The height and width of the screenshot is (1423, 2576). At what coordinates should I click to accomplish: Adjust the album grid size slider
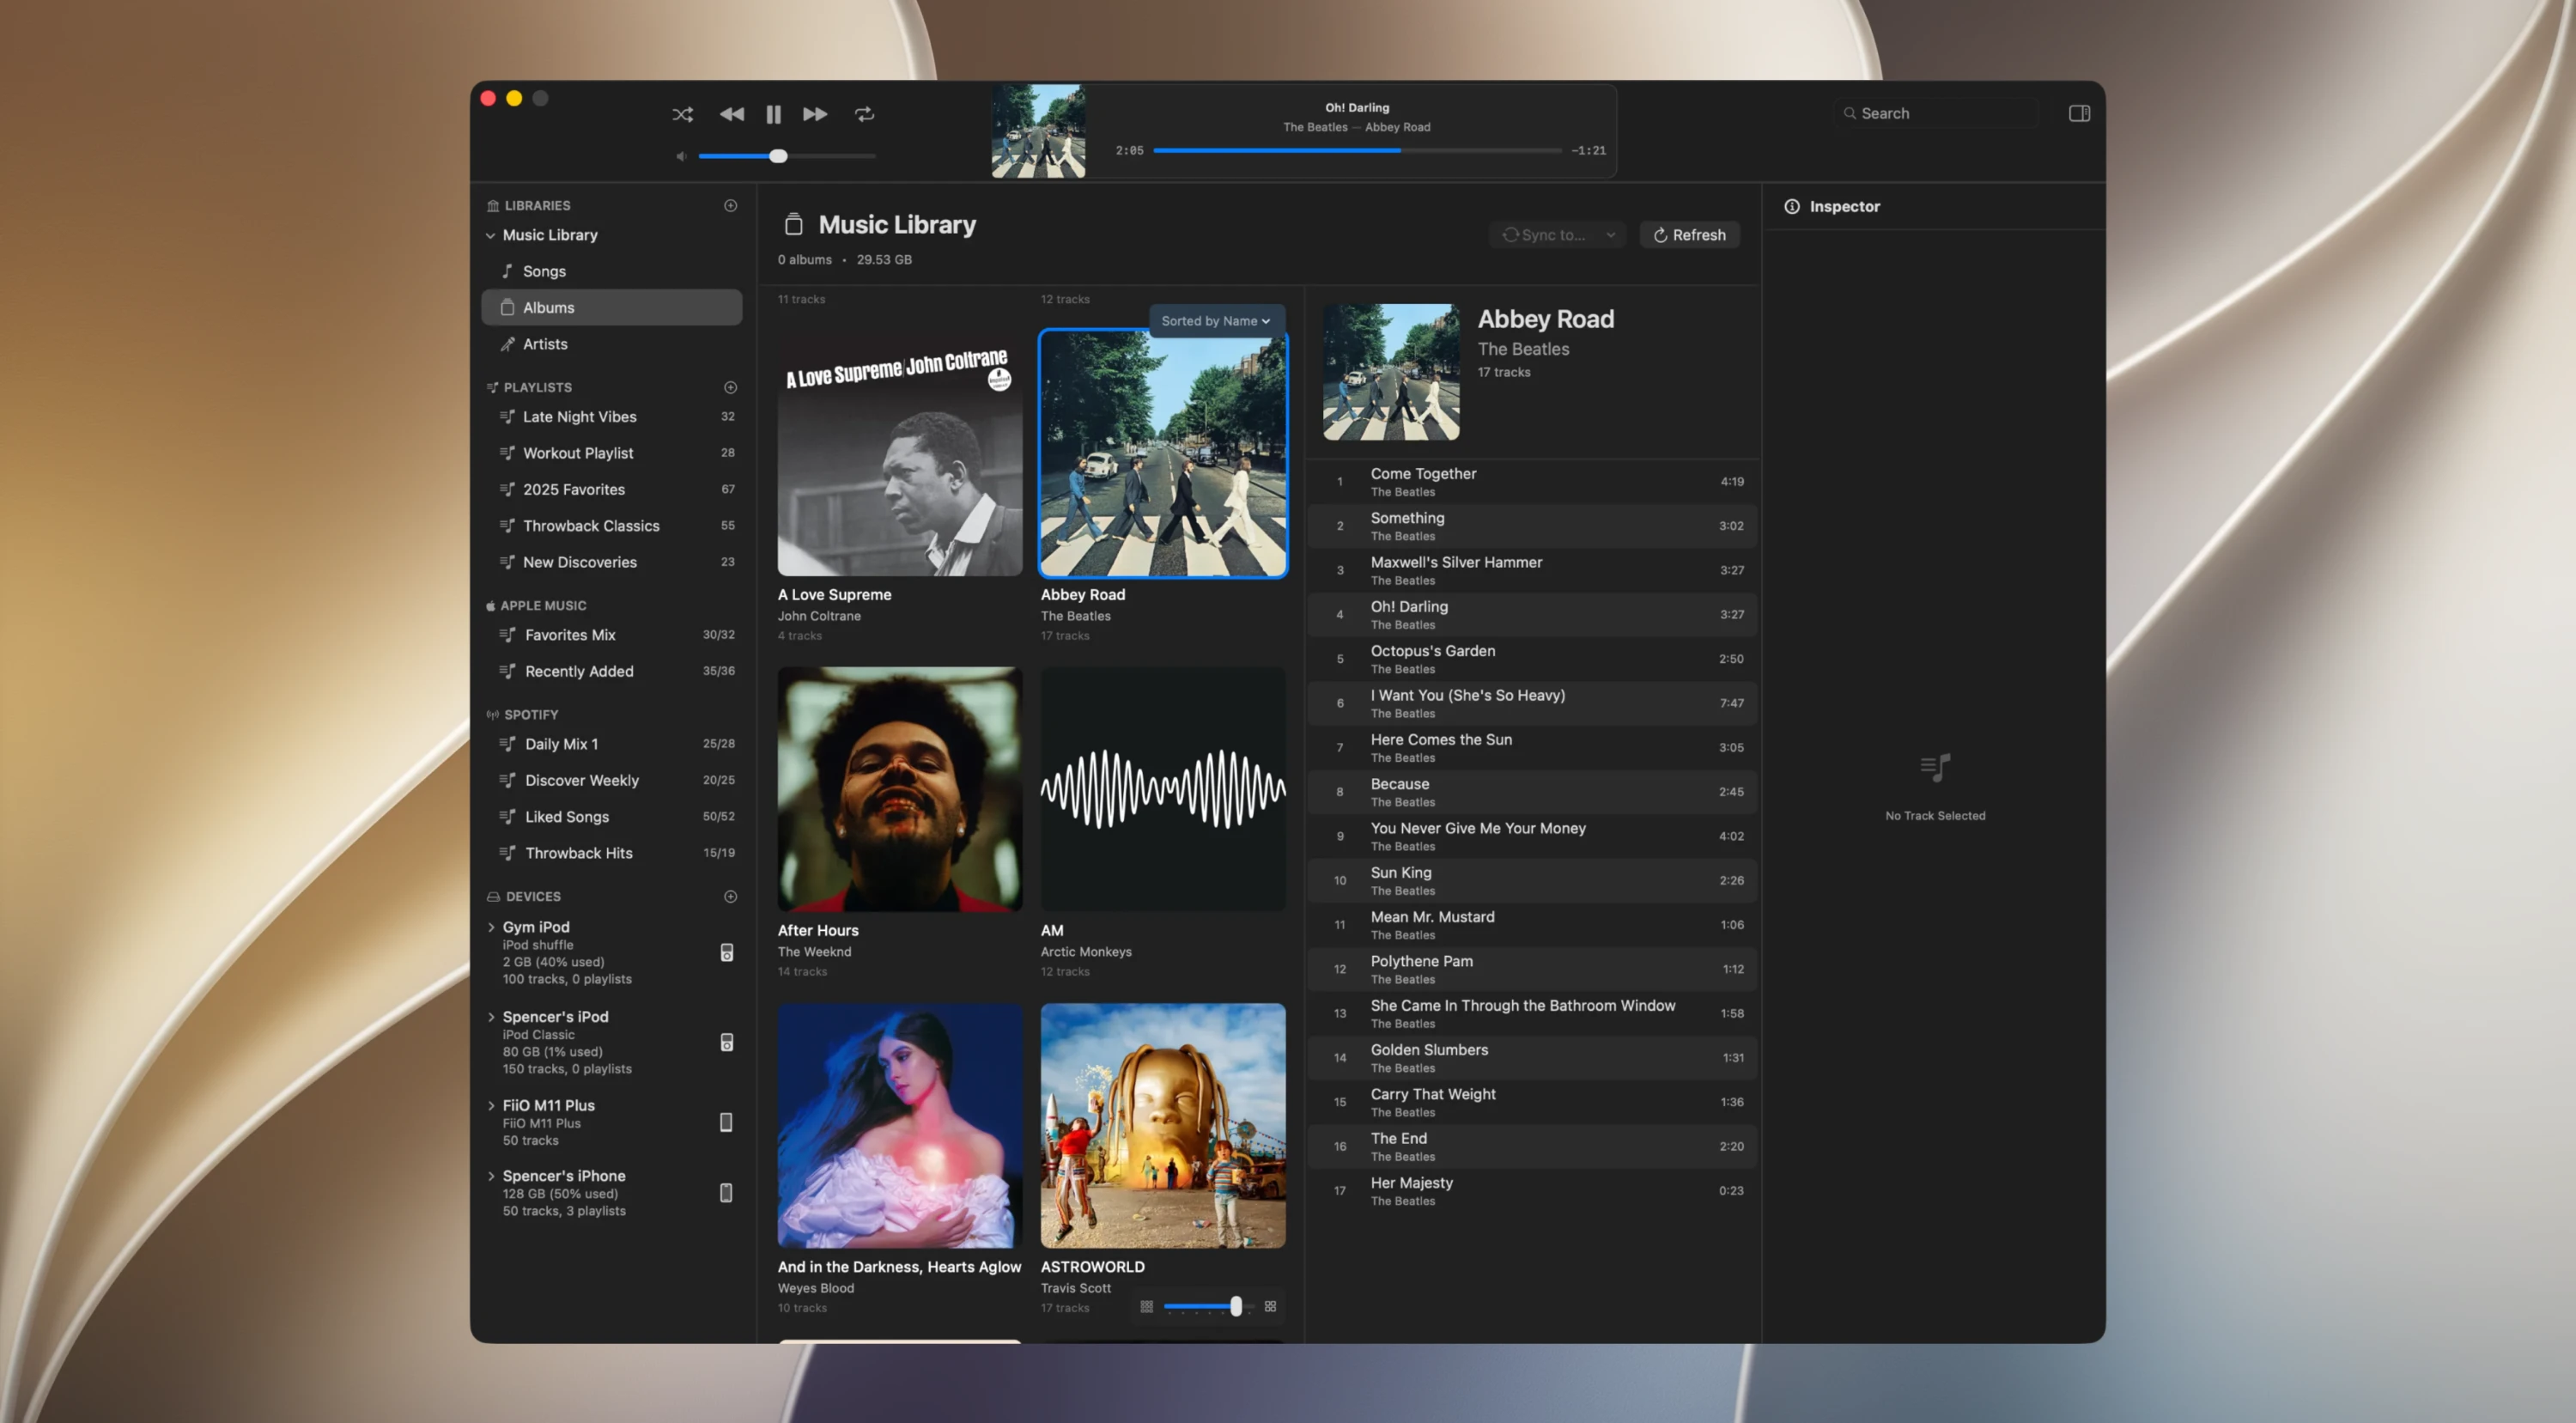(1208, 1306)
